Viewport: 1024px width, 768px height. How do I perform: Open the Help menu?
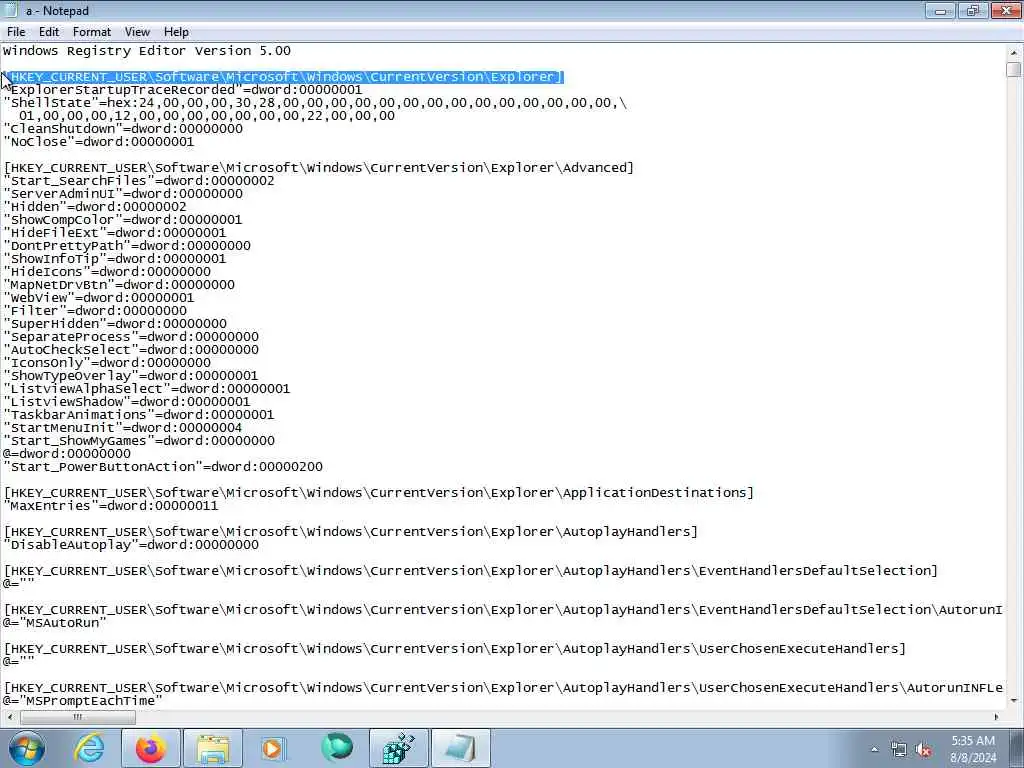176,32
